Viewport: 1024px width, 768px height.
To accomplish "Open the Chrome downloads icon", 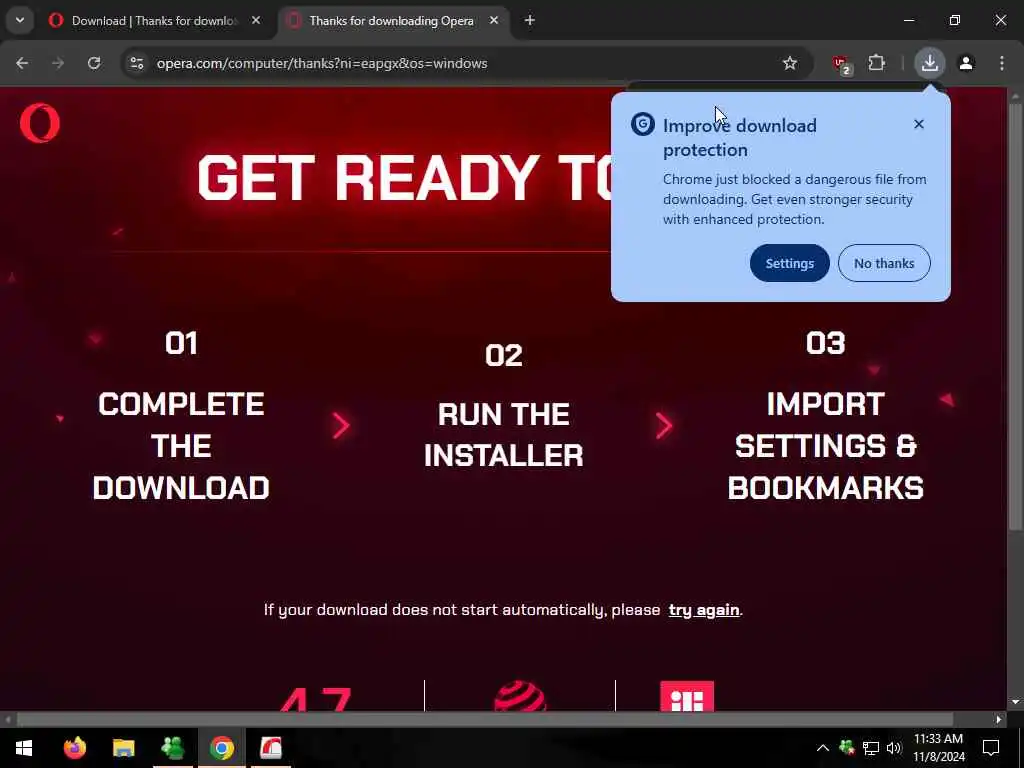I will (x=929, y=63).
